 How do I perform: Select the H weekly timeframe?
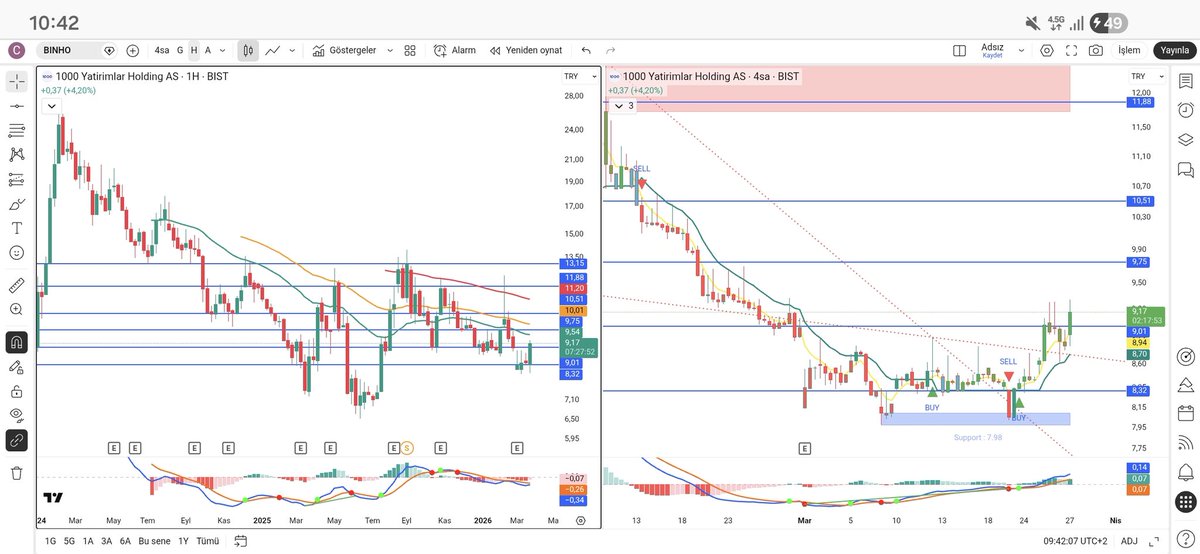point(194,50)
